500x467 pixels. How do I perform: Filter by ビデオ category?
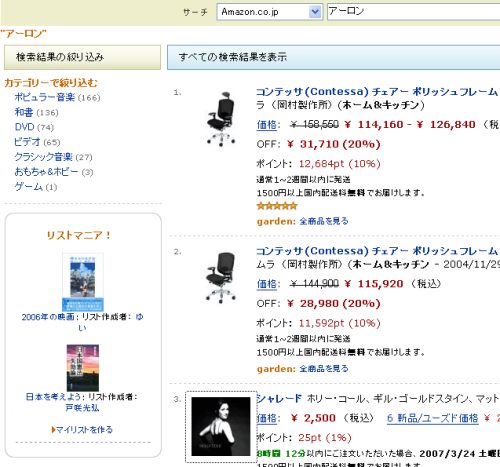click(x=27, y=142)
